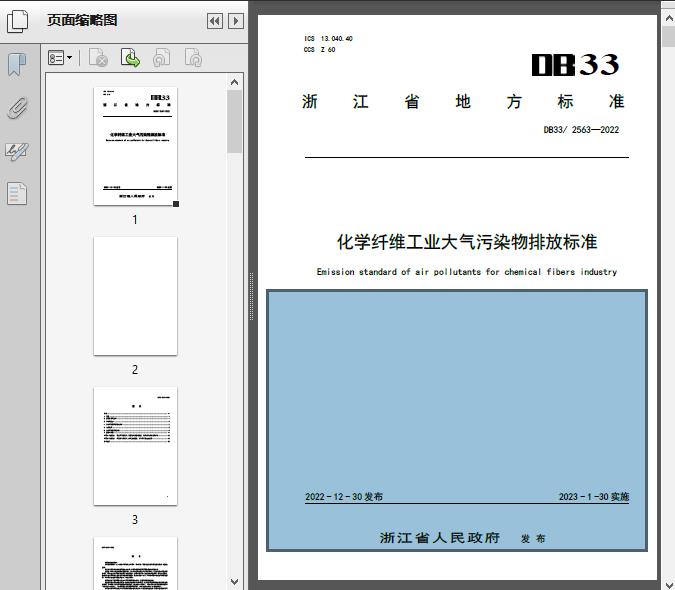Click page number label 3
Image resolution: width=675 pixels, height=590 pixels.
tap(135, 520)
